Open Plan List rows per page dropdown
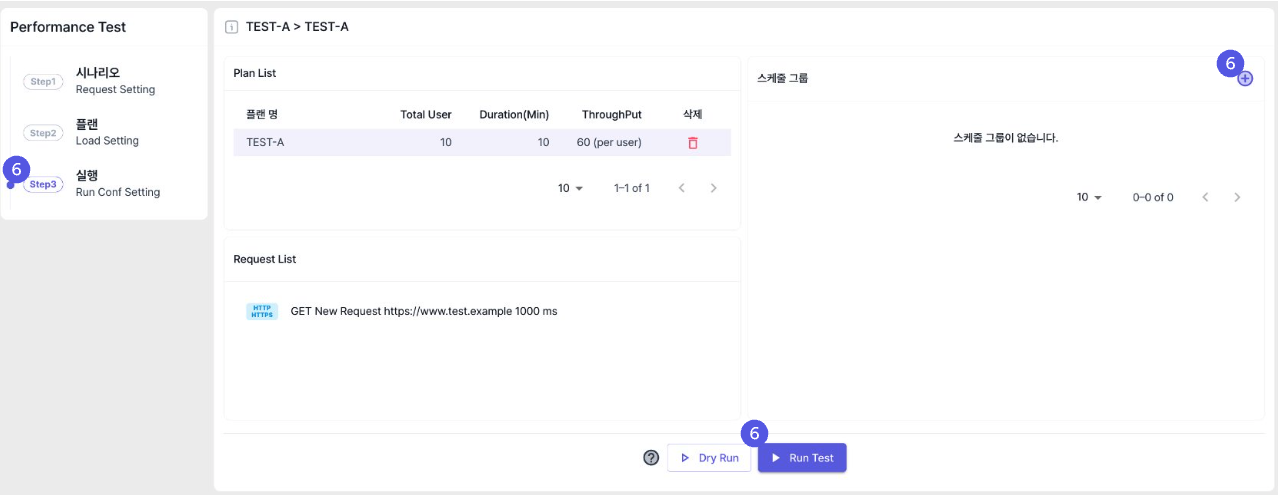Screen dimensions: 1278x495 click(570, 188)
